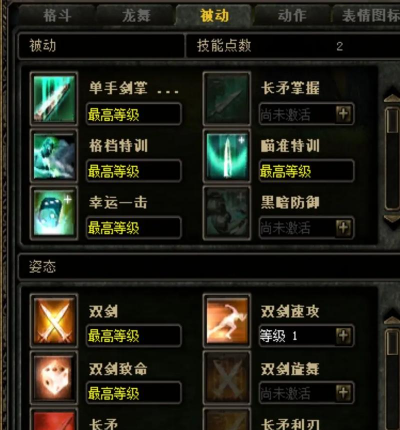Click the 双剑 crossed swords stance icon
The width and height of the screenshot is (400, 430).
tap(54, 321)
